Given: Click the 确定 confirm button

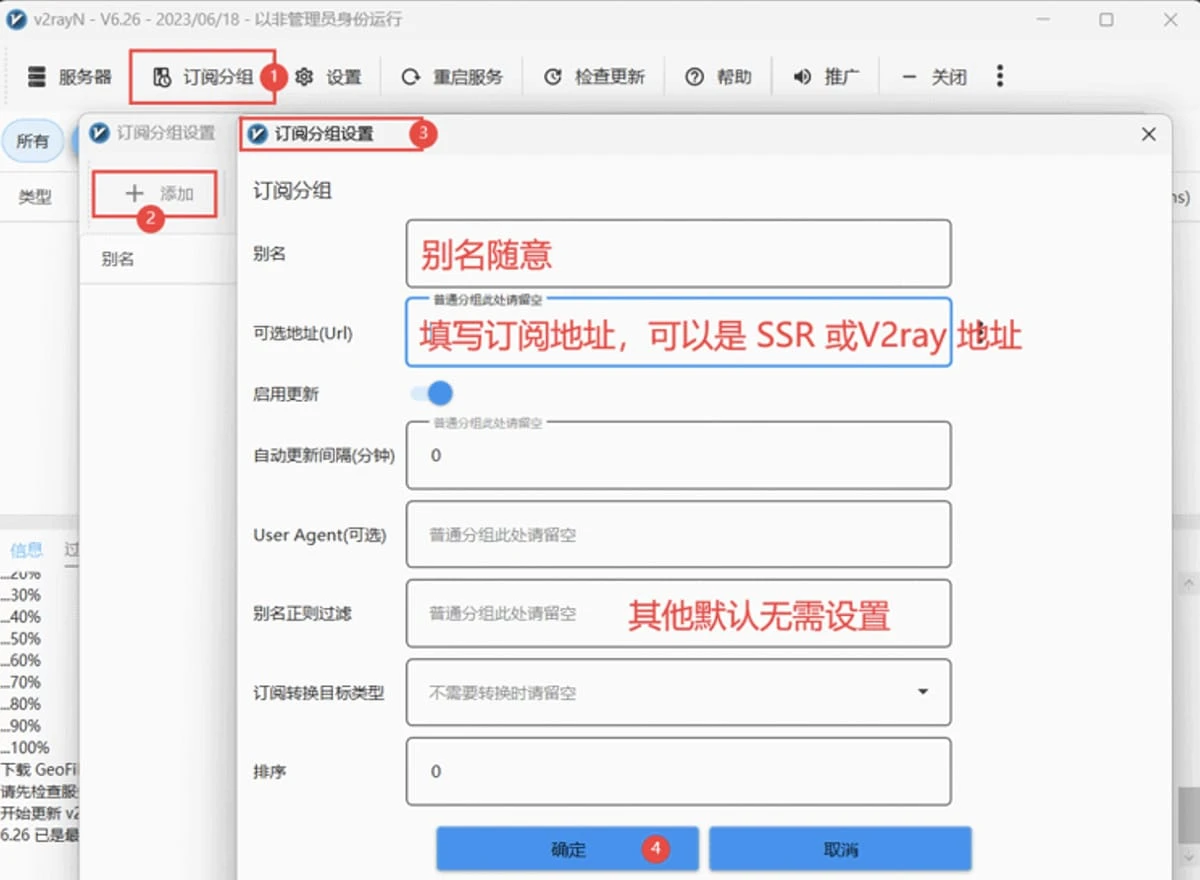Looking at the screenshot, I should click(568, 849).
